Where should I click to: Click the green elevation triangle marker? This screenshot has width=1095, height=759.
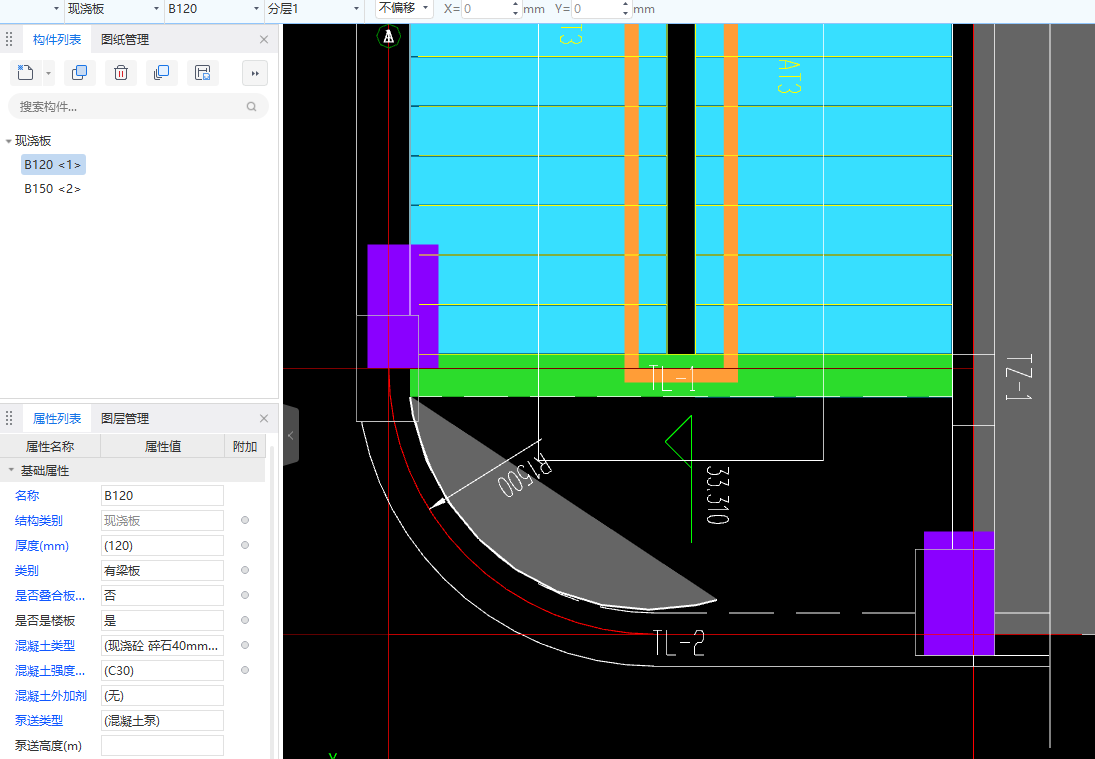pos(679,441)
